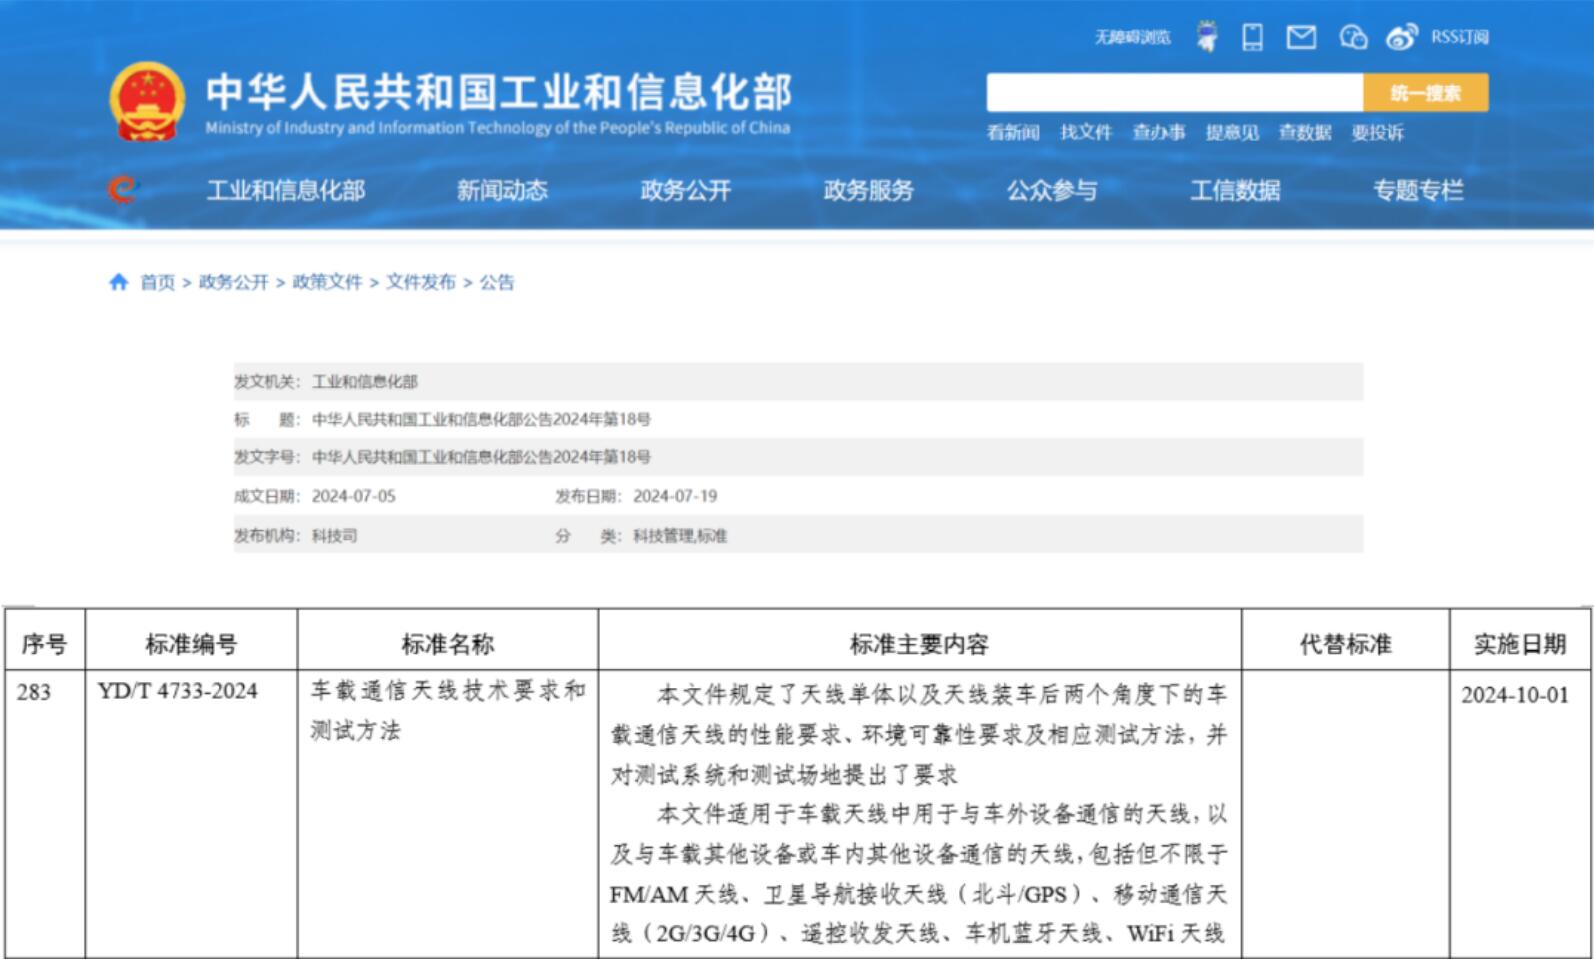Click the 统一搜索 search button
Viewport: 1594px width, 959px height.
coord(1426,93)
